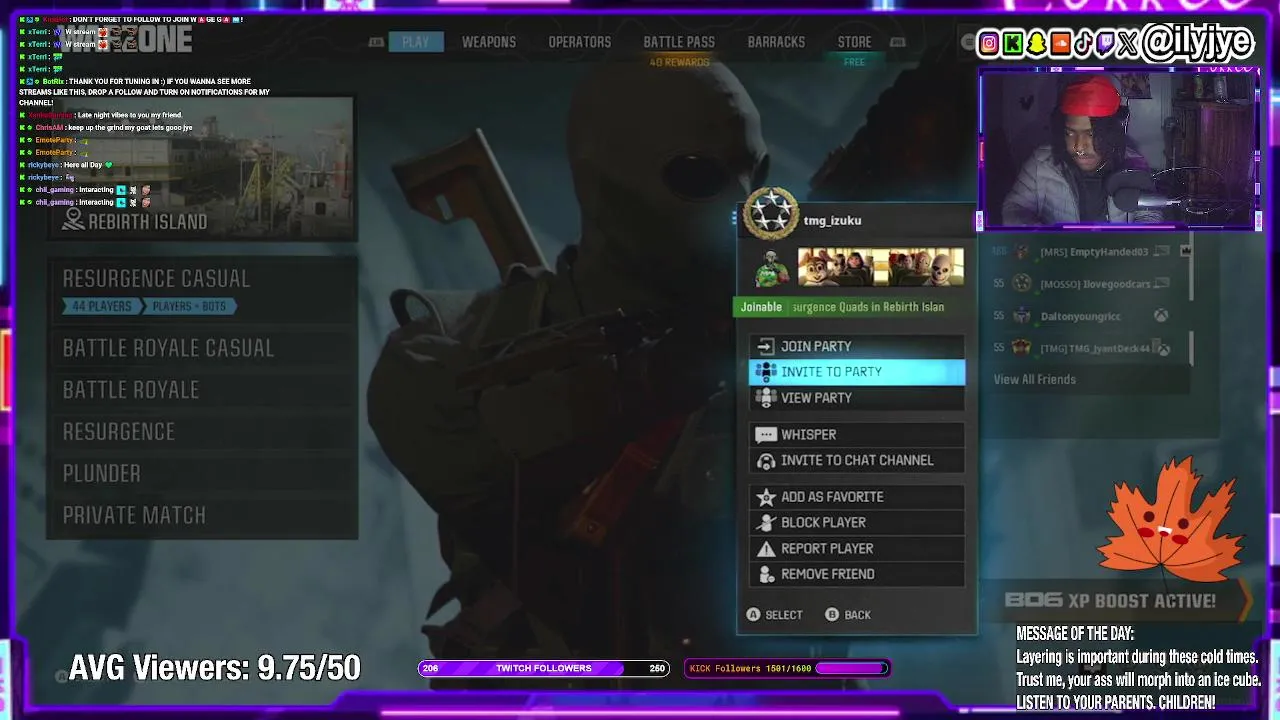Select the Whisper menu option
The height and width of the screenshot is (720, 1280).
[857, 435]
